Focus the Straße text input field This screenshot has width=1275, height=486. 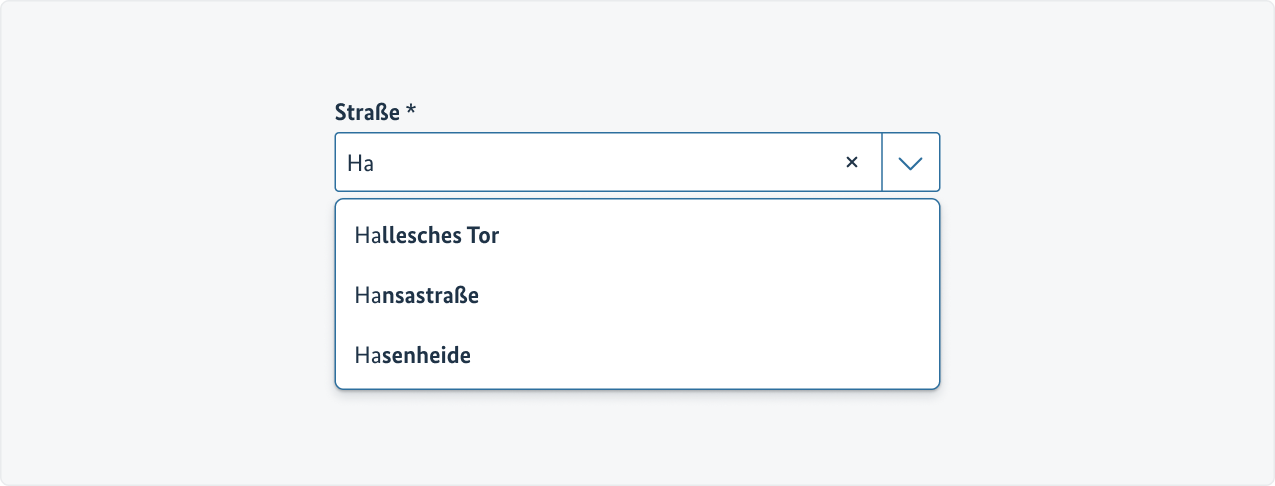[590, 162]
